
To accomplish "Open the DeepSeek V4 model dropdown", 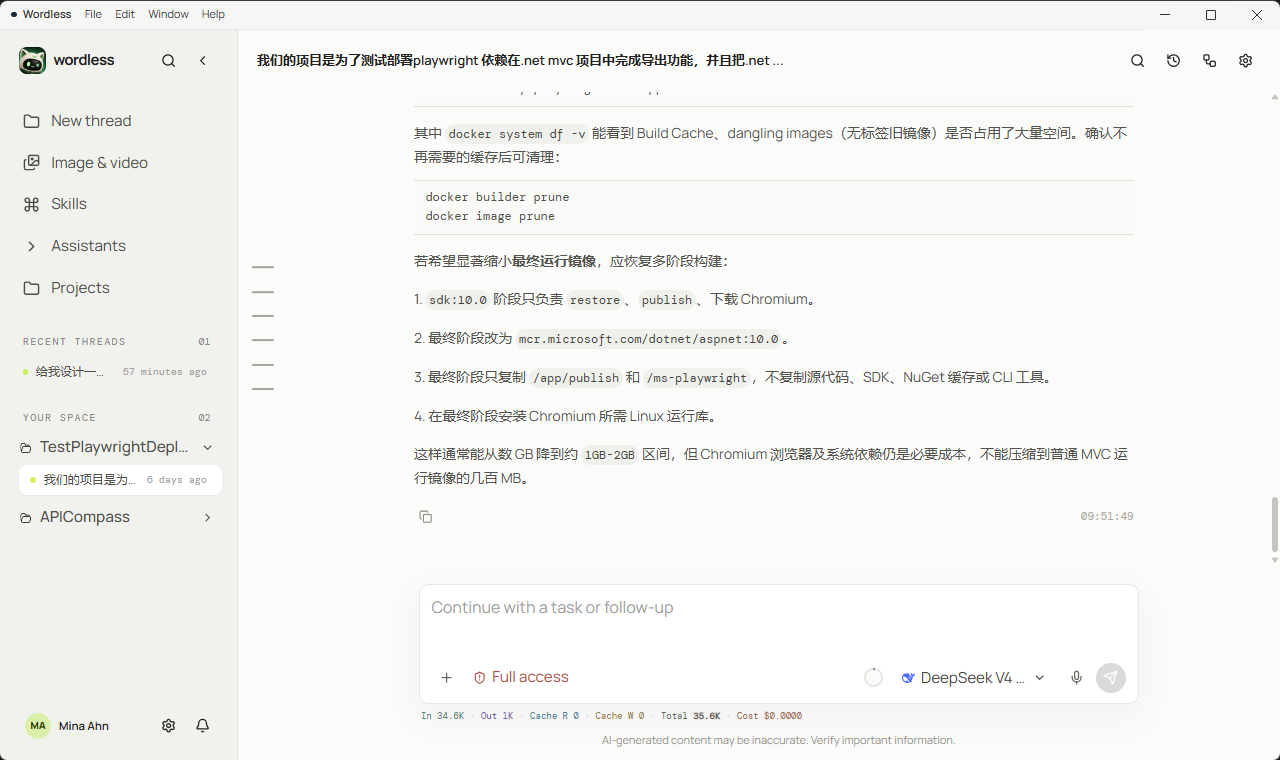I will [x=973, y=678].
